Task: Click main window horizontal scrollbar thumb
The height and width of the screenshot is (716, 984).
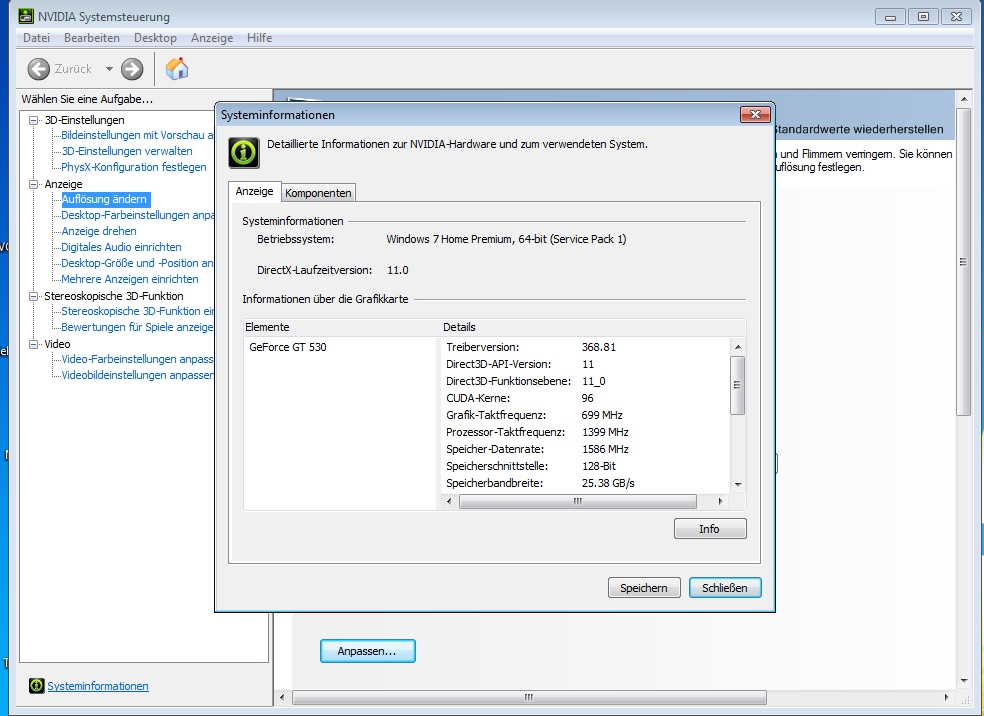Action: [529, 697]
